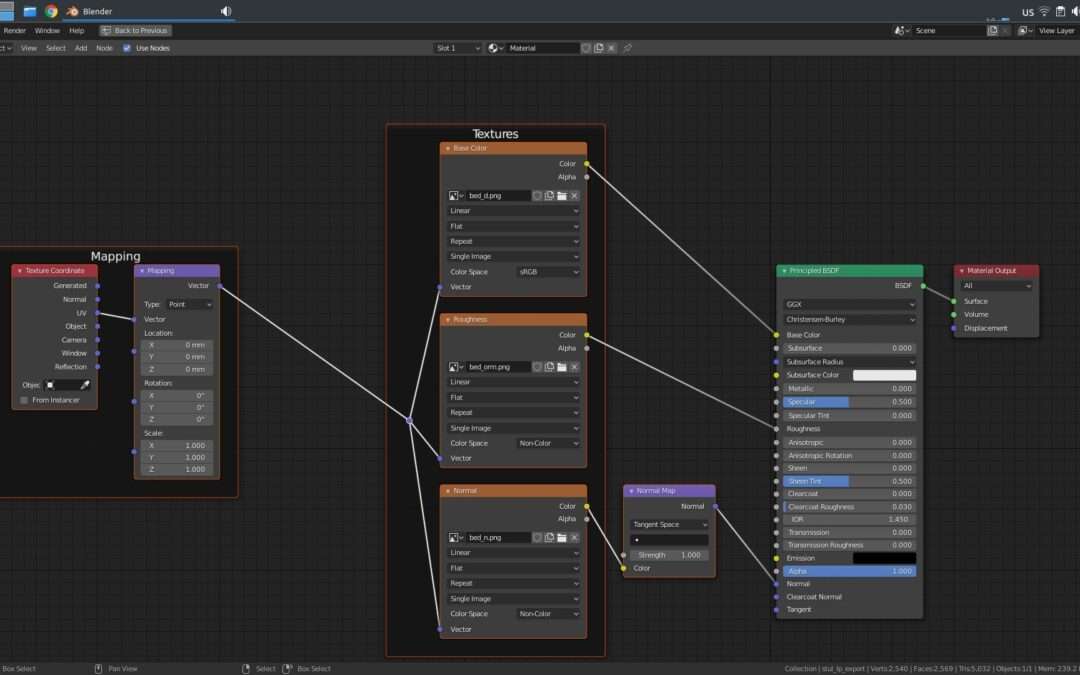Toggle the From Instancer checkbox in Texture Coordinate node
The height and width of the screenshot is (675, 1080).
23,399
